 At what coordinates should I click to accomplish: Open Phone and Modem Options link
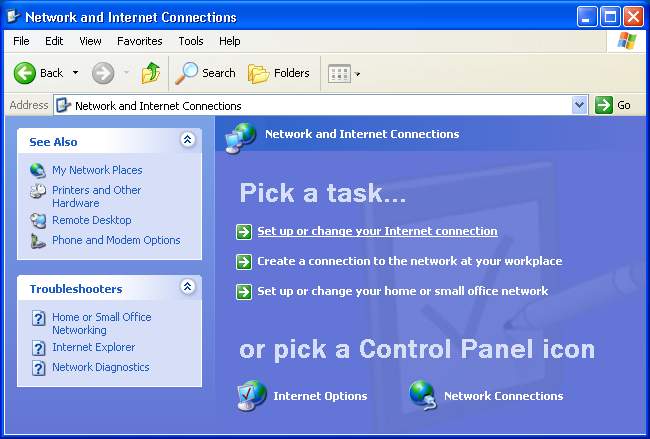point(116,240)
